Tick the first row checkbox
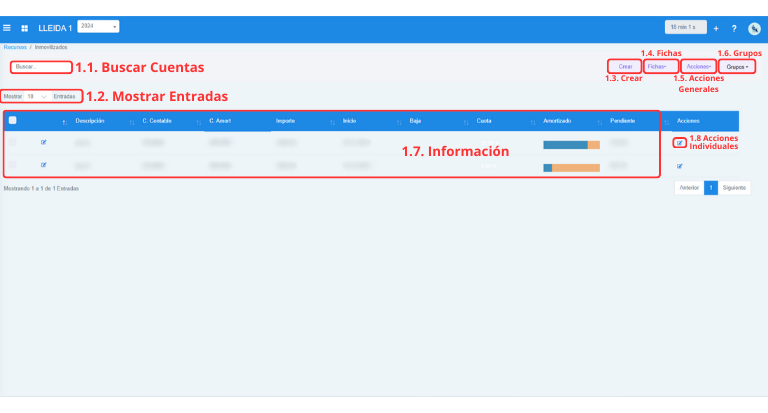 tap(13, 142)
